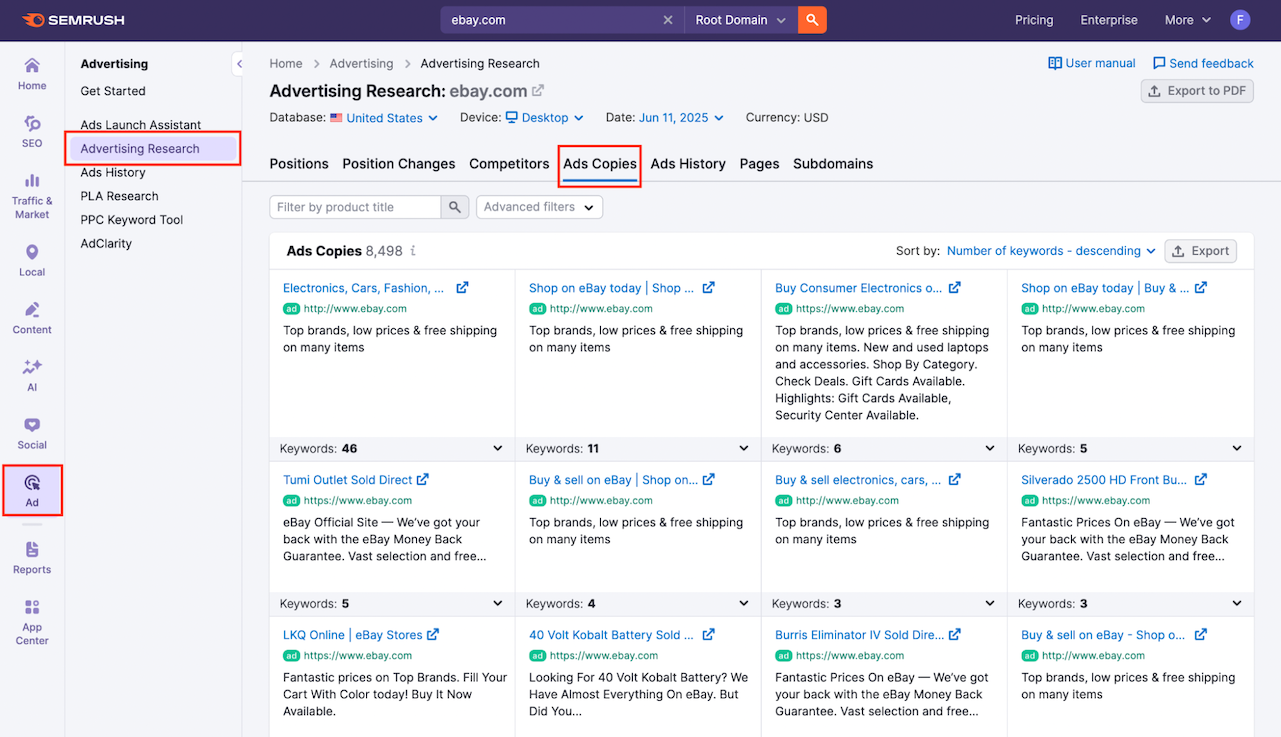Image resolution: width=1281 pixels, height=737 pixels.
Task: Collapse the Advertising side panel
Action: click(x=238, y=64)
